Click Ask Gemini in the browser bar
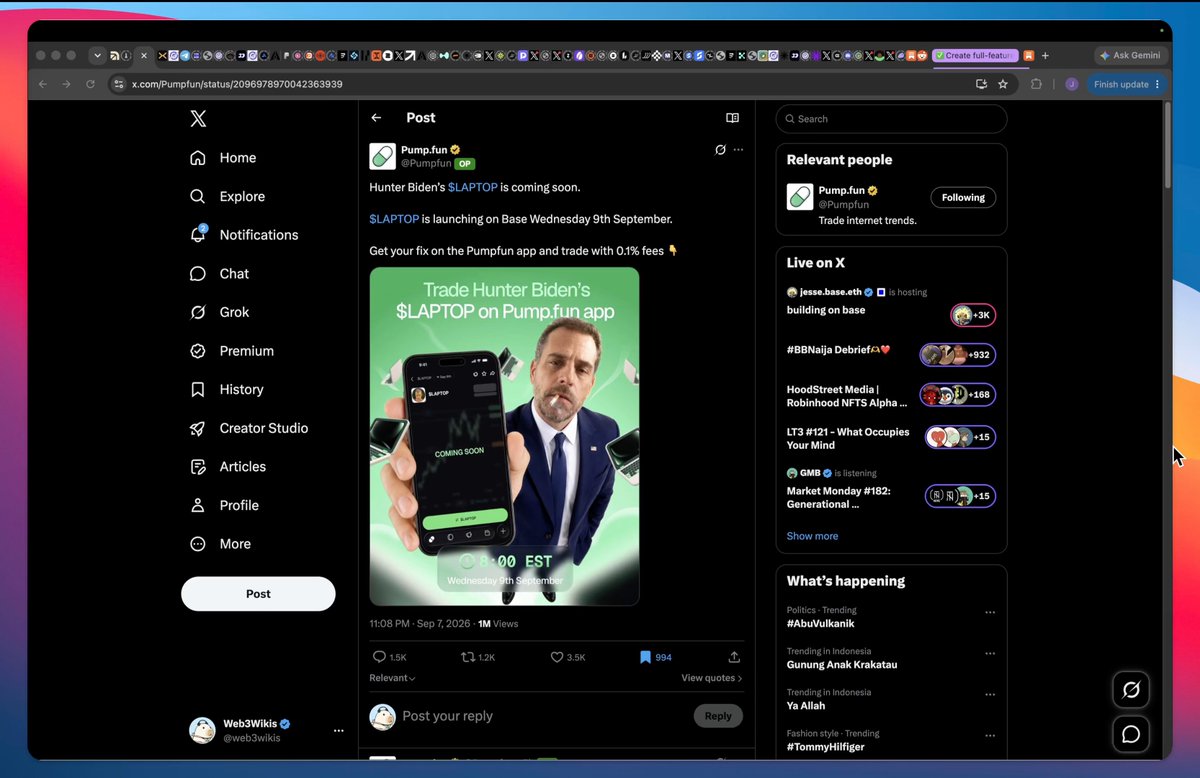The image size is (1200, 778). [x=1131, y=55]
